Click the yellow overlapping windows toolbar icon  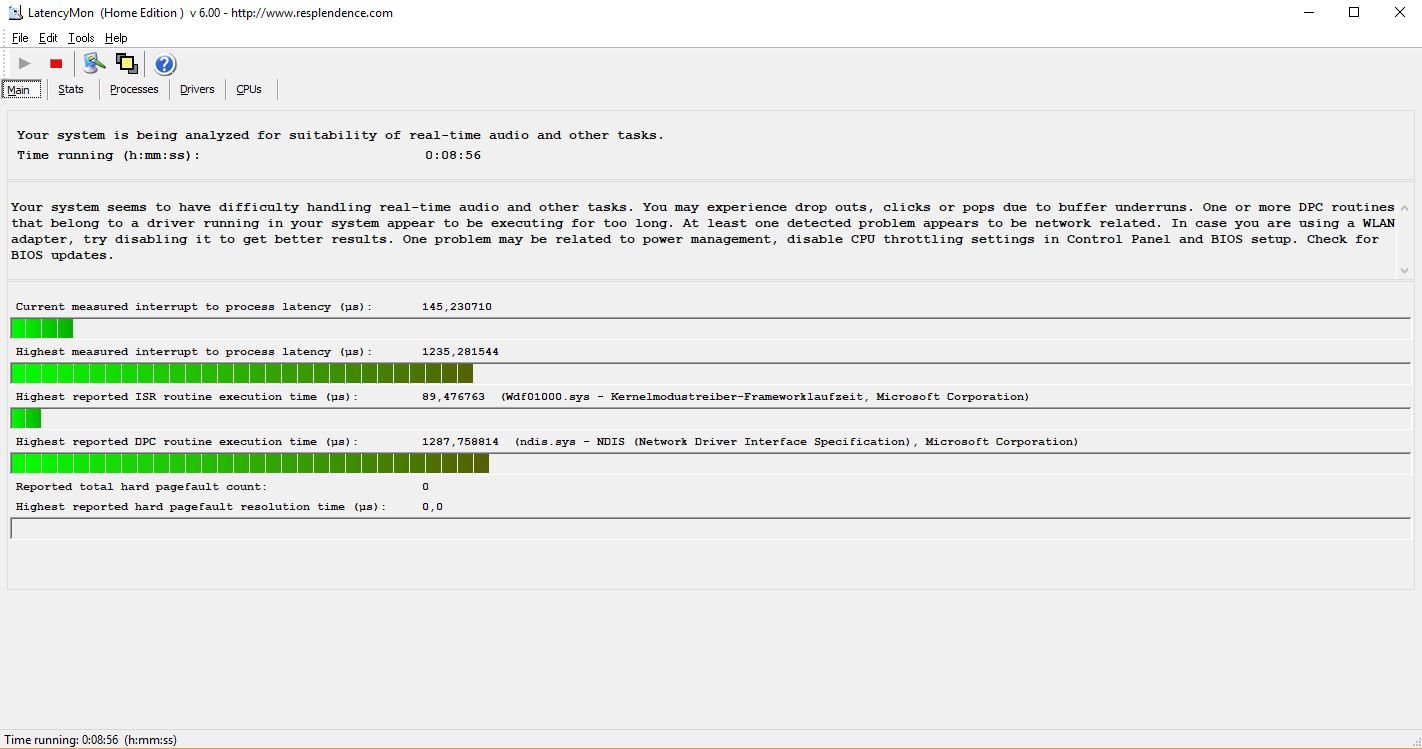pos(127,64)
